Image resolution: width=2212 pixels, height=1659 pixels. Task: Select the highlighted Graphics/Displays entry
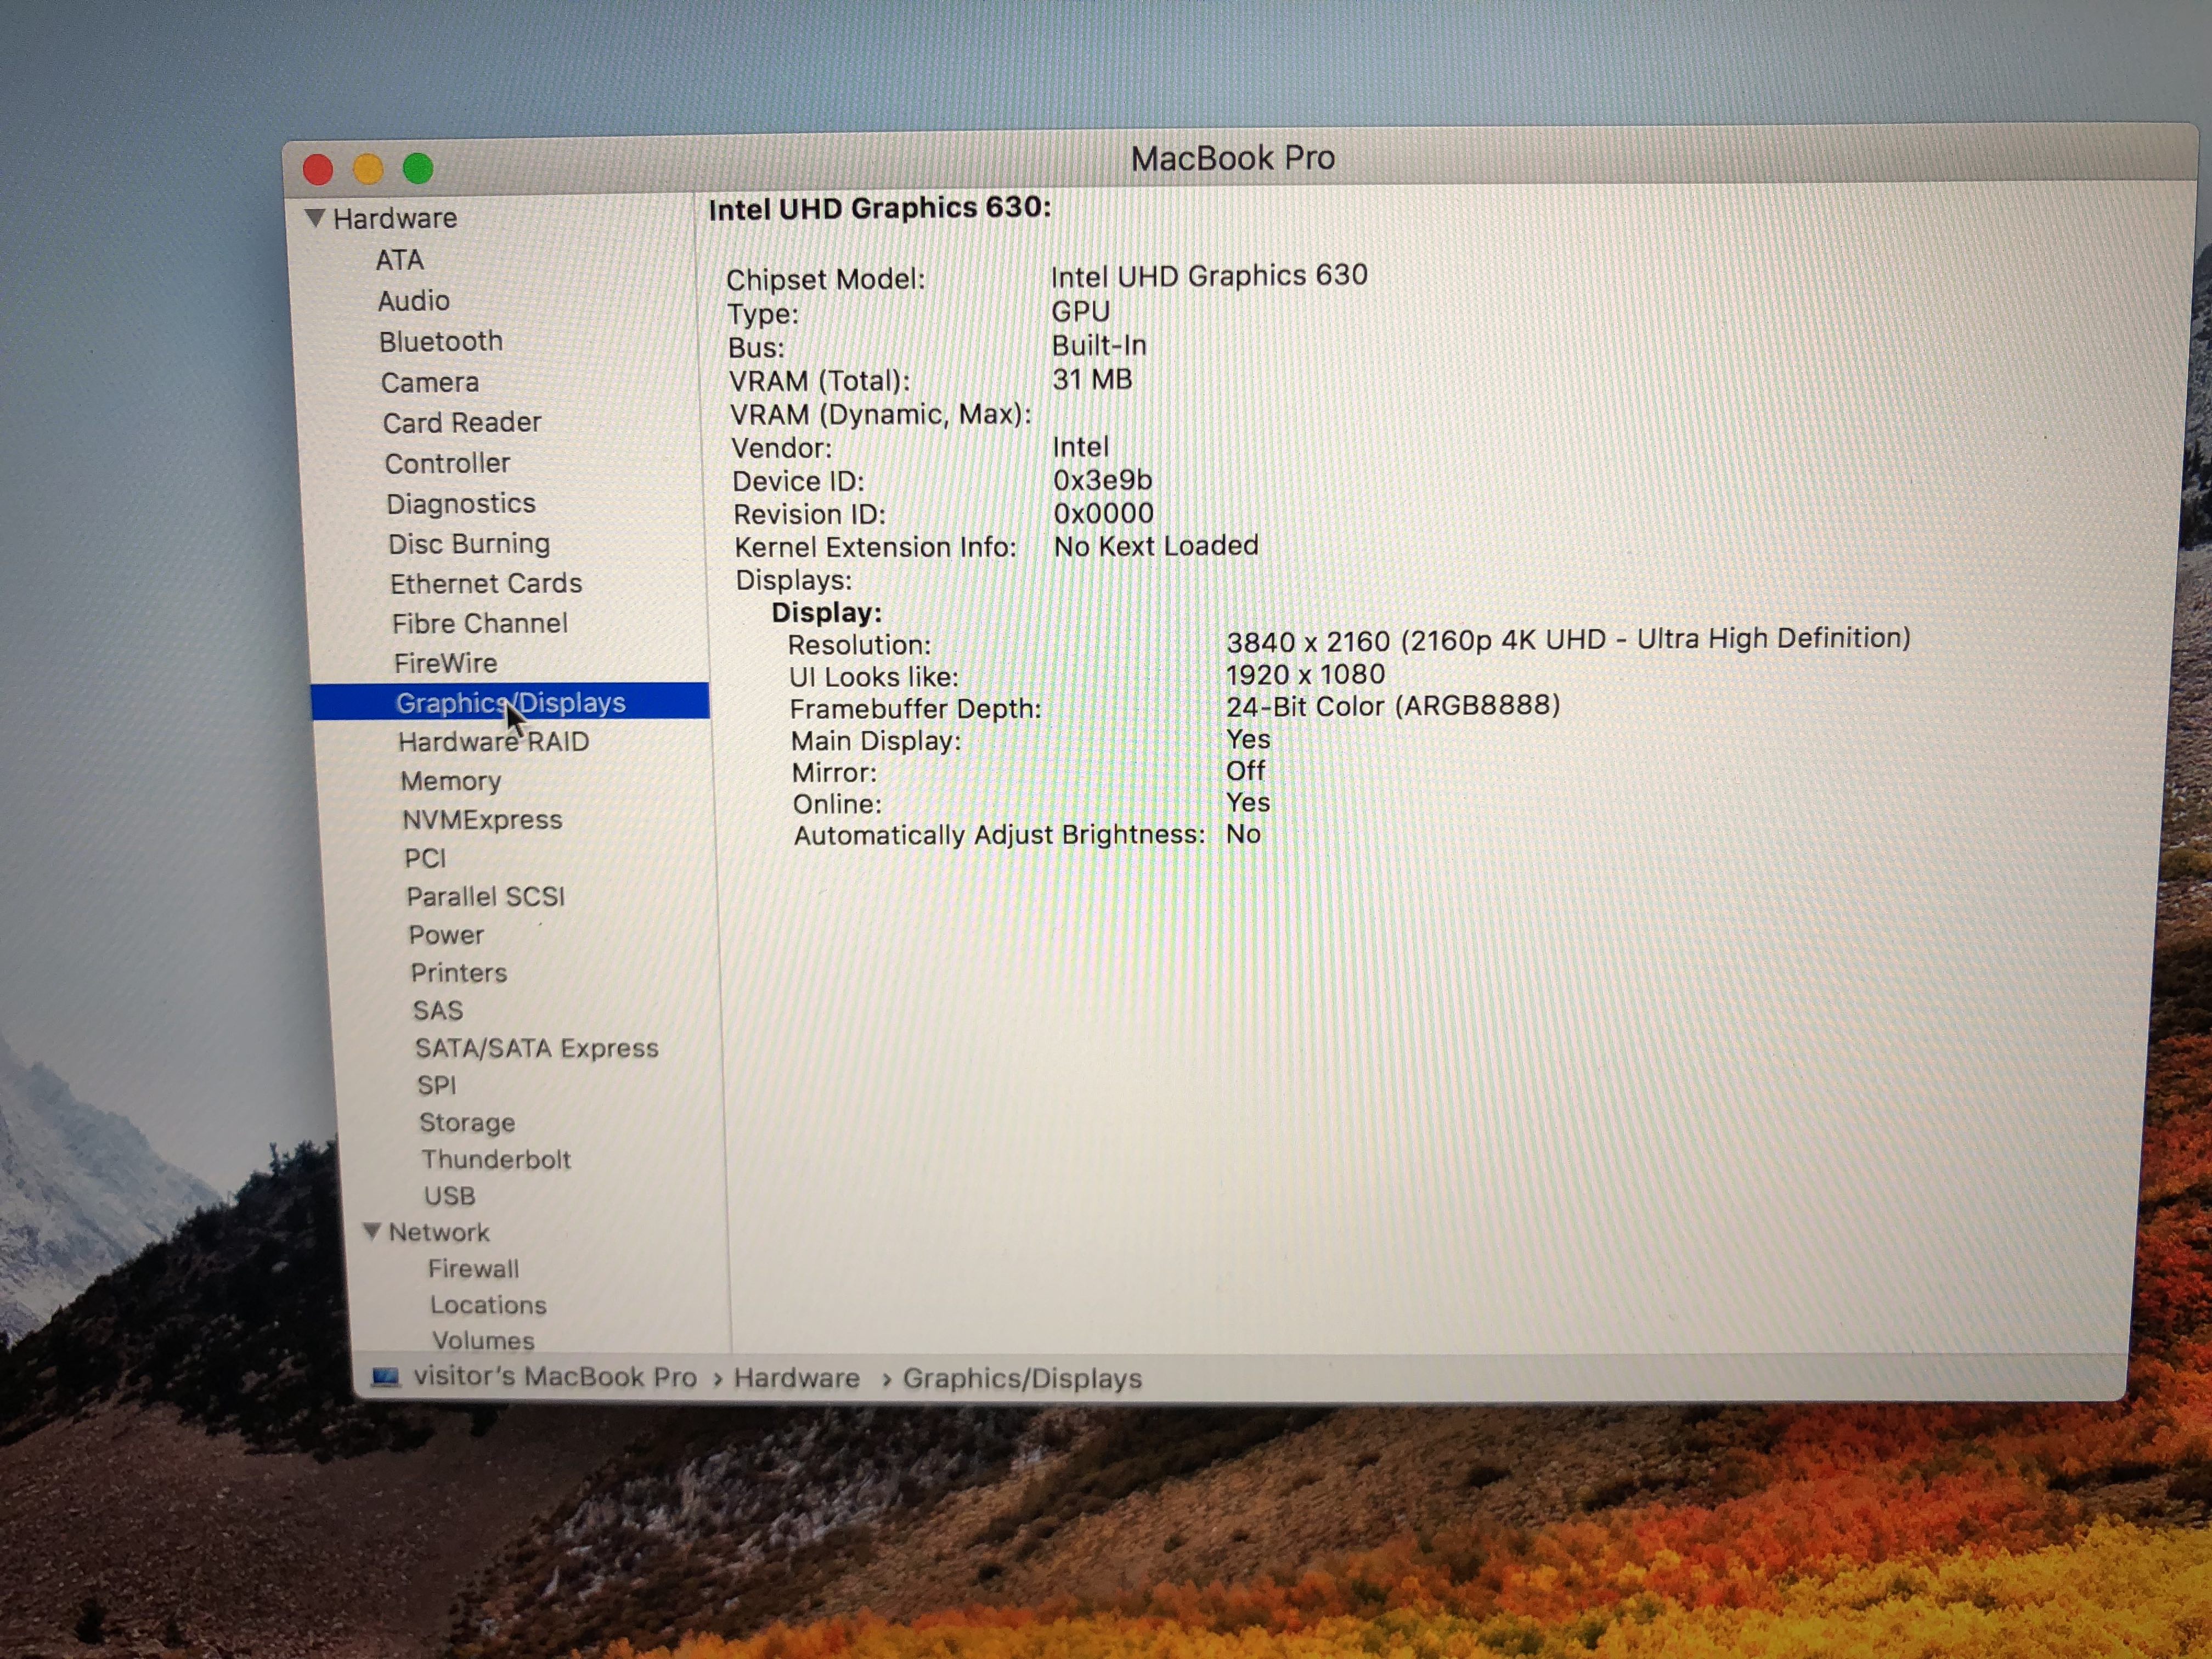[510, 703]
